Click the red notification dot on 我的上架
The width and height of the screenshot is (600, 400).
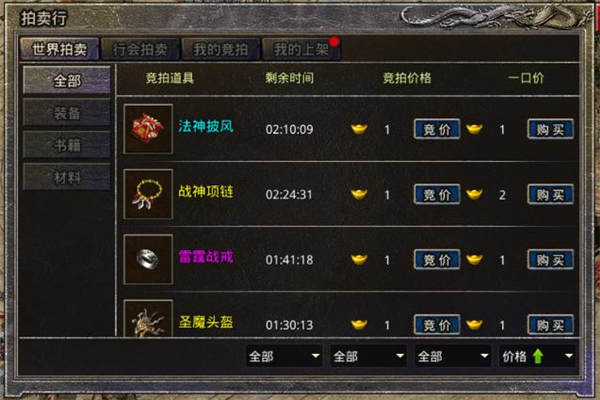click(334, 41)
